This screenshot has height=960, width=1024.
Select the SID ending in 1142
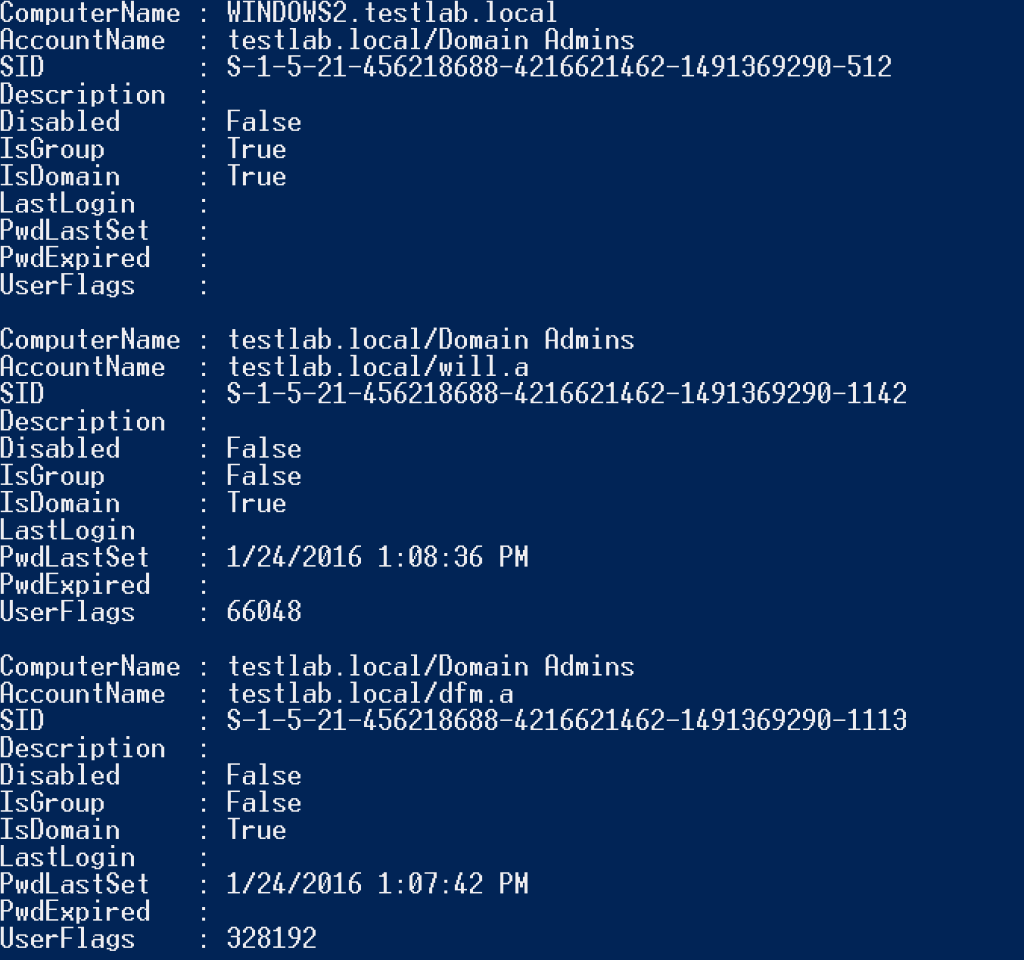pyautogui.click(x=567, y=394)
